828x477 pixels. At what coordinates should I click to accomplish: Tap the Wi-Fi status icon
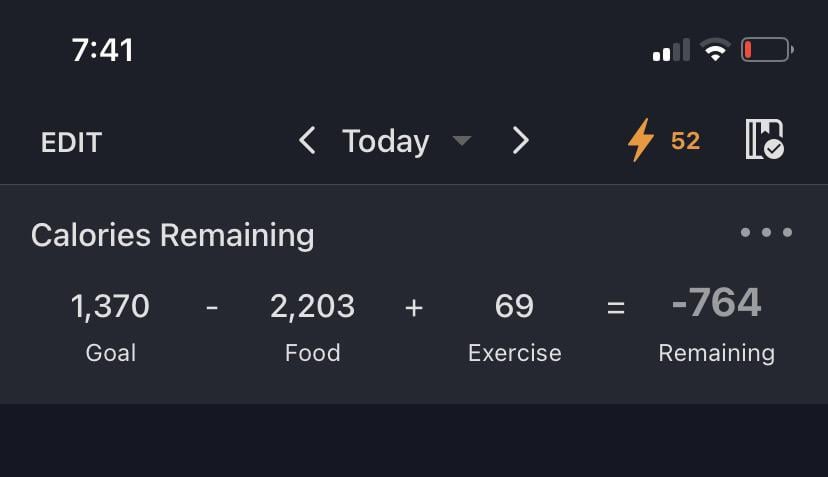[715, 50]
